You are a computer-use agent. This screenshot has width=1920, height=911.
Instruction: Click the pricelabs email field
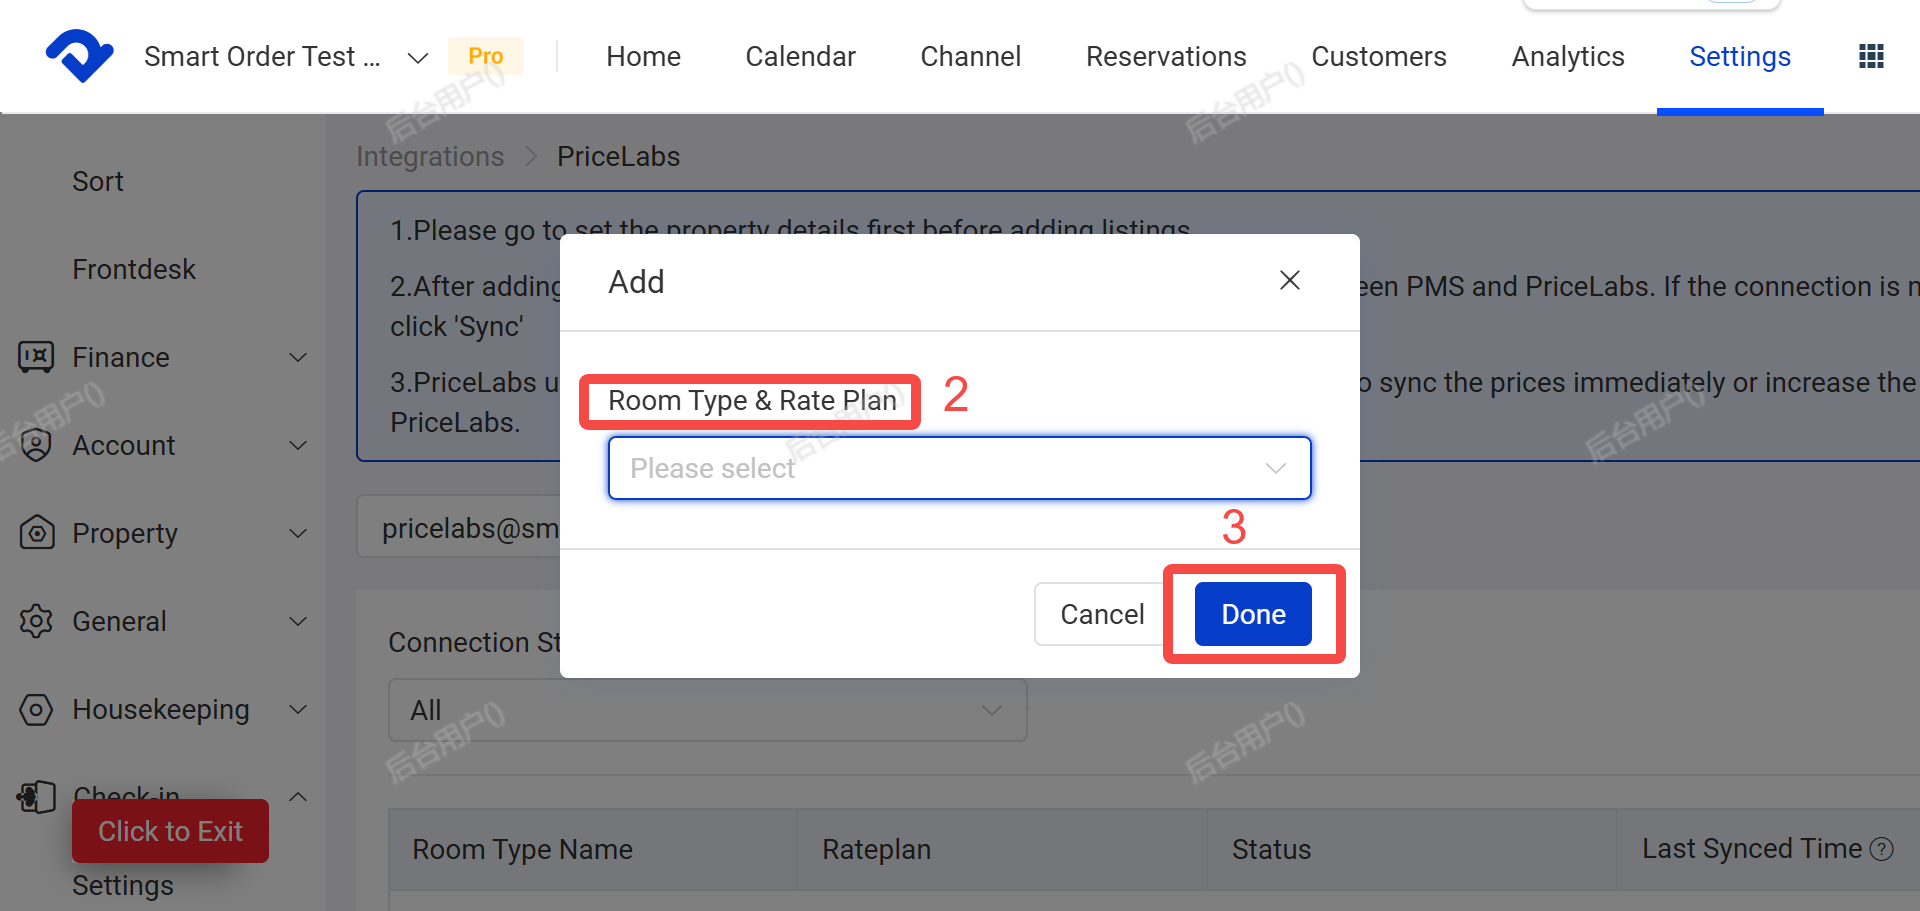coord(460,527)
